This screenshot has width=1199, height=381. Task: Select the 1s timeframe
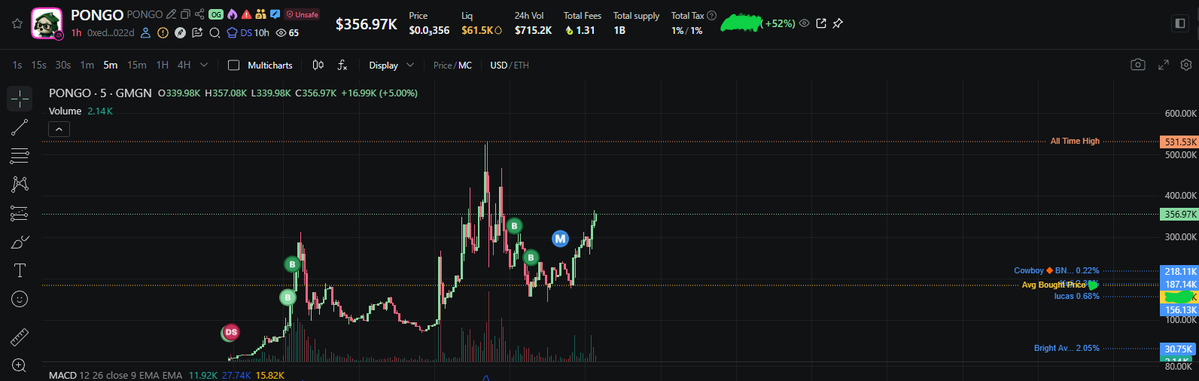18,65
